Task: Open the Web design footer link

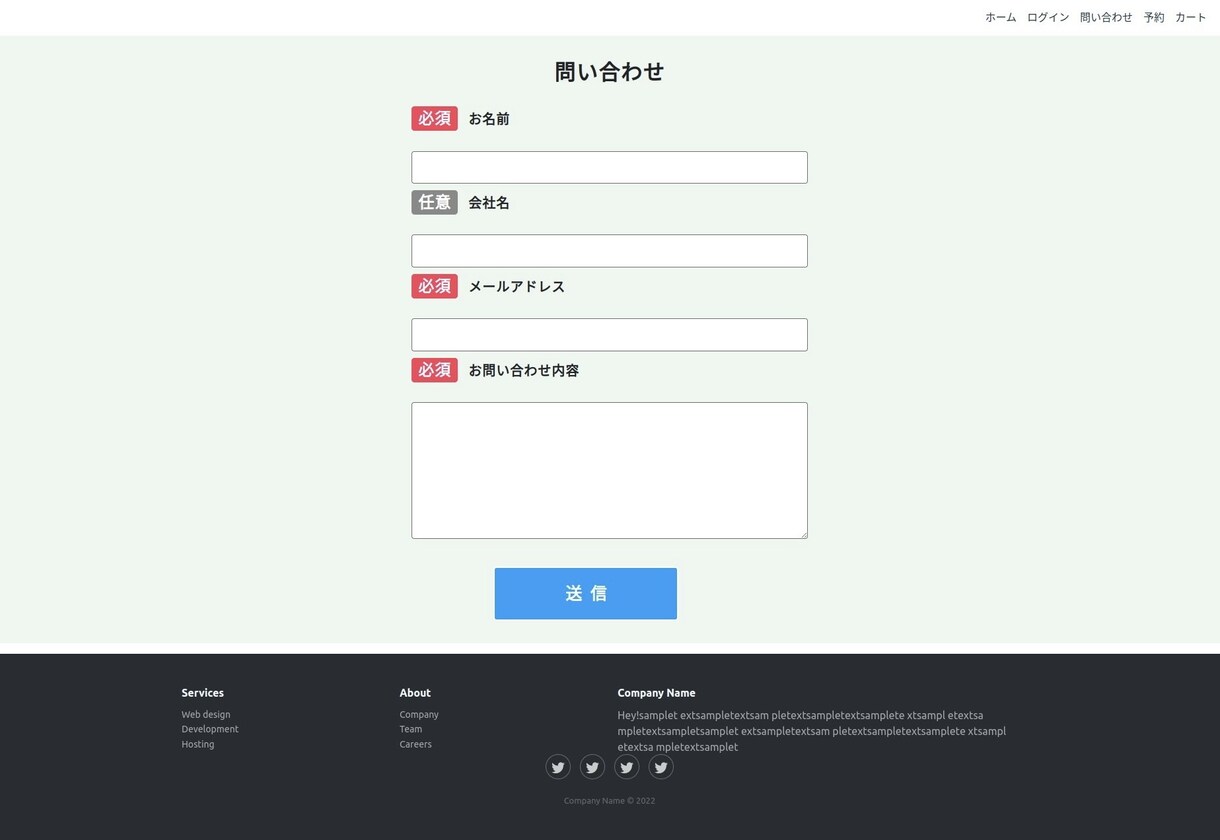Action: tap(206, 714)
